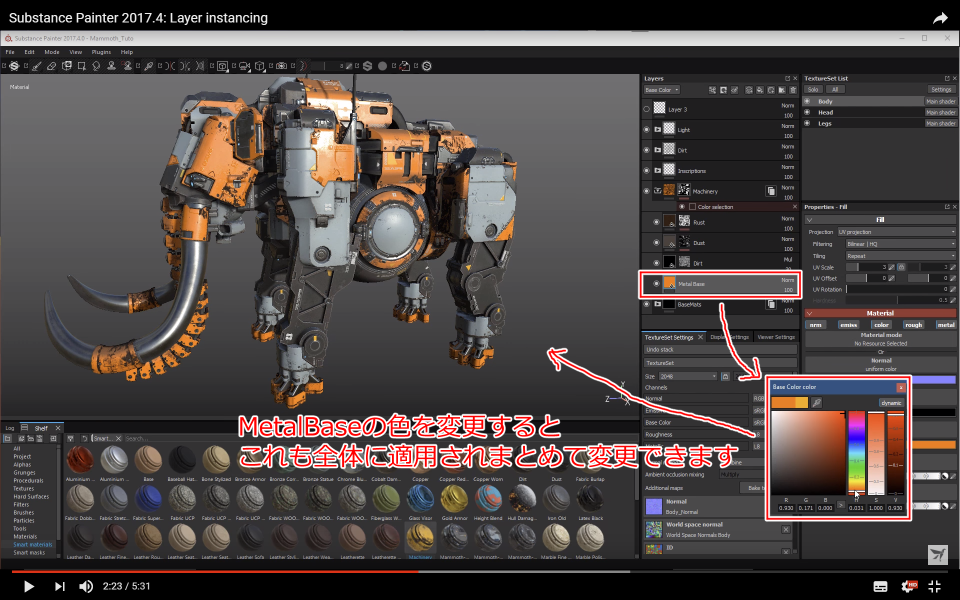Open the Projection dropdown

point(896,232)
